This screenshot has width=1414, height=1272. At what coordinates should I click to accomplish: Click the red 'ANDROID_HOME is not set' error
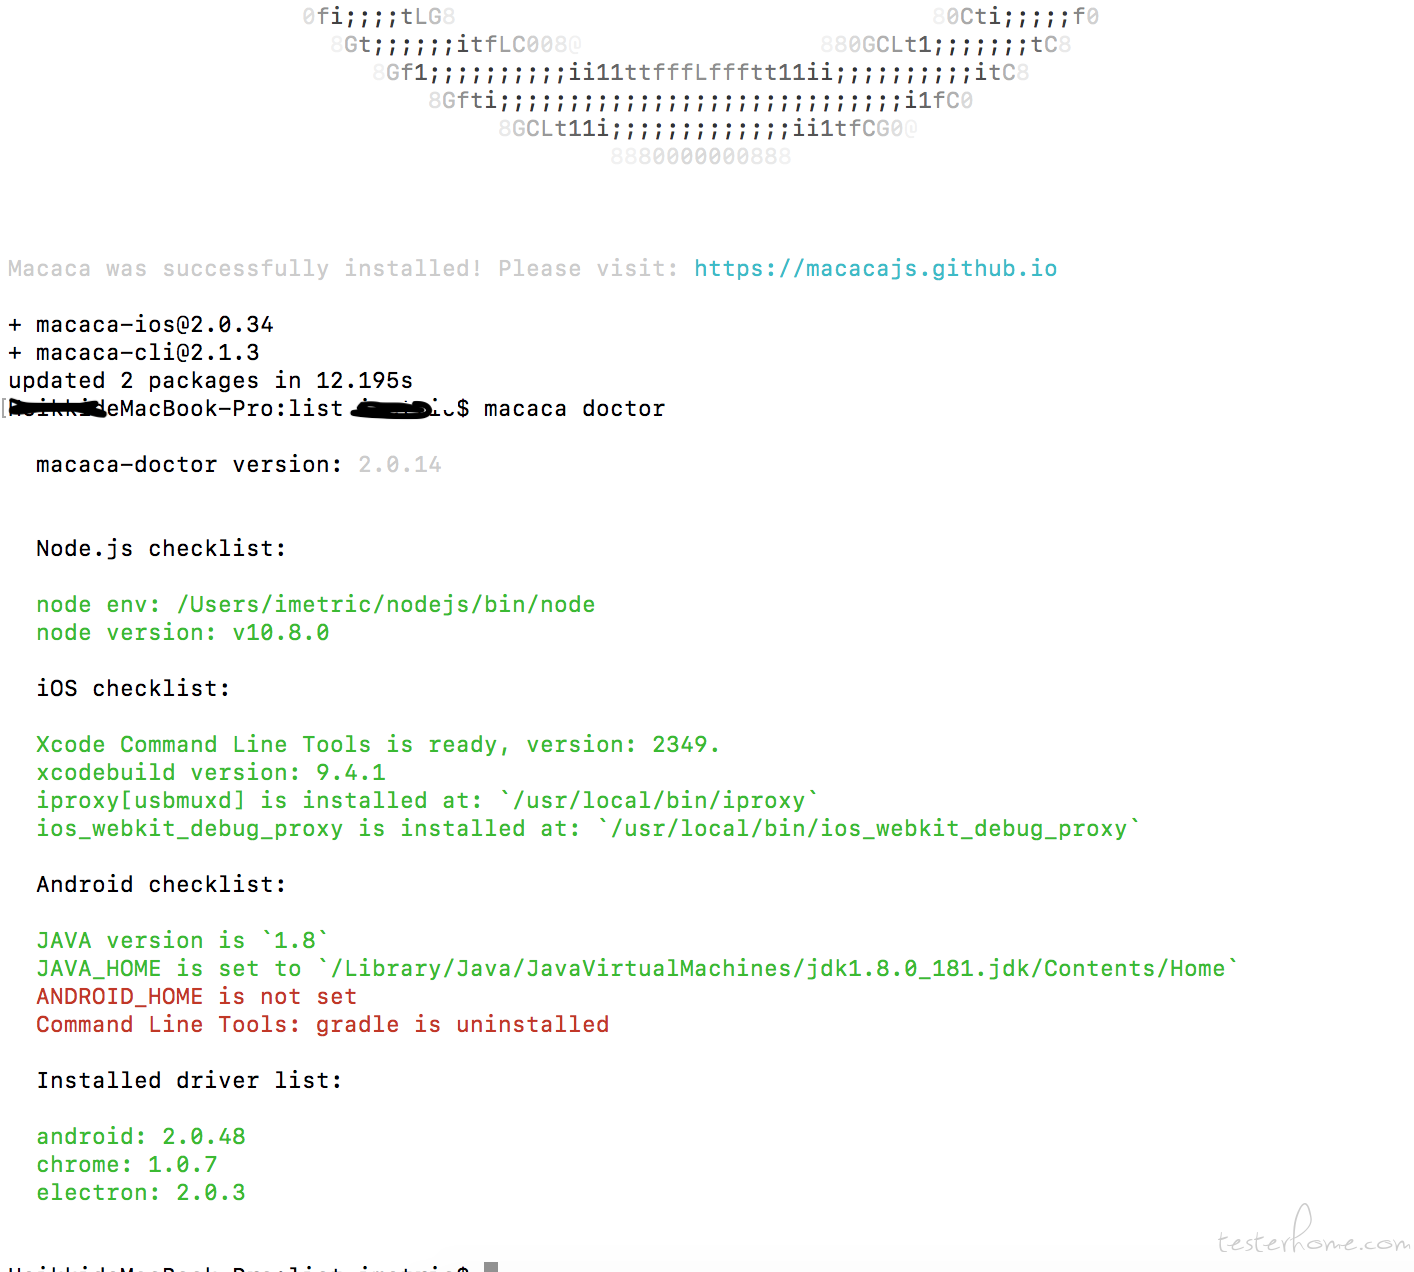pos(196,997)
